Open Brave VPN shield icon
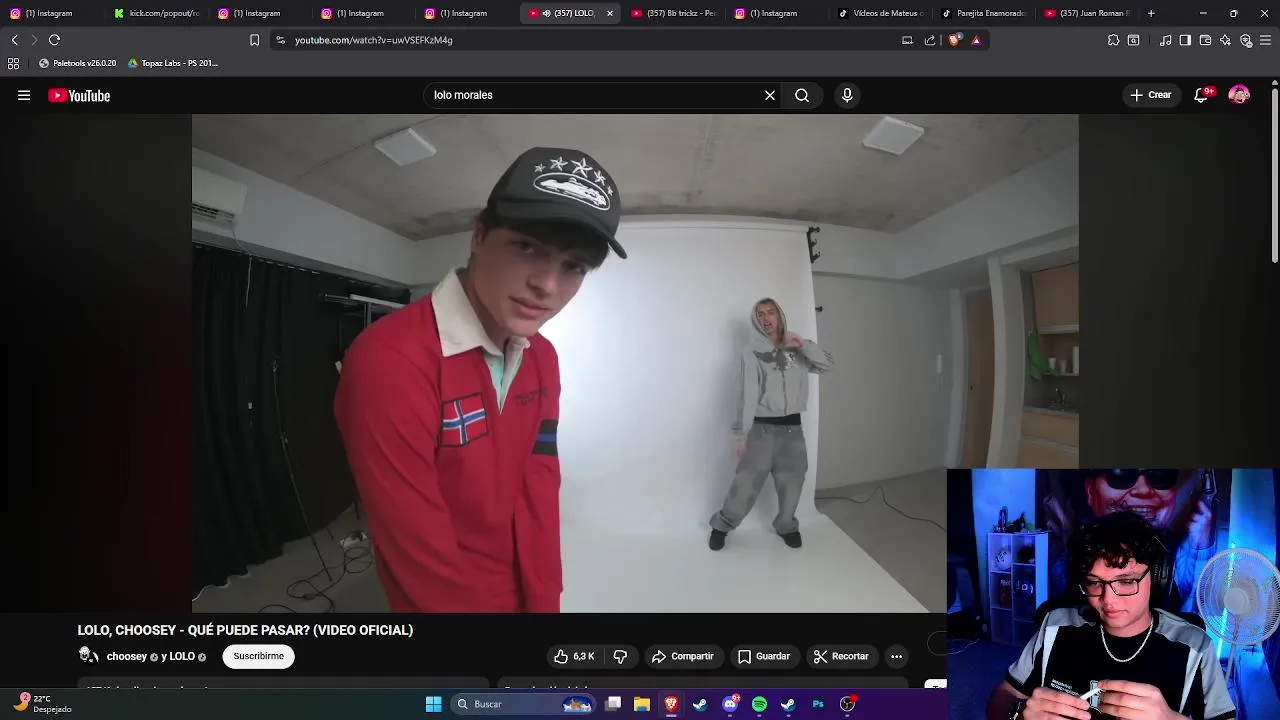Image resolution: width=1280 pixels, height=720 pixels. click(1246, 40)
